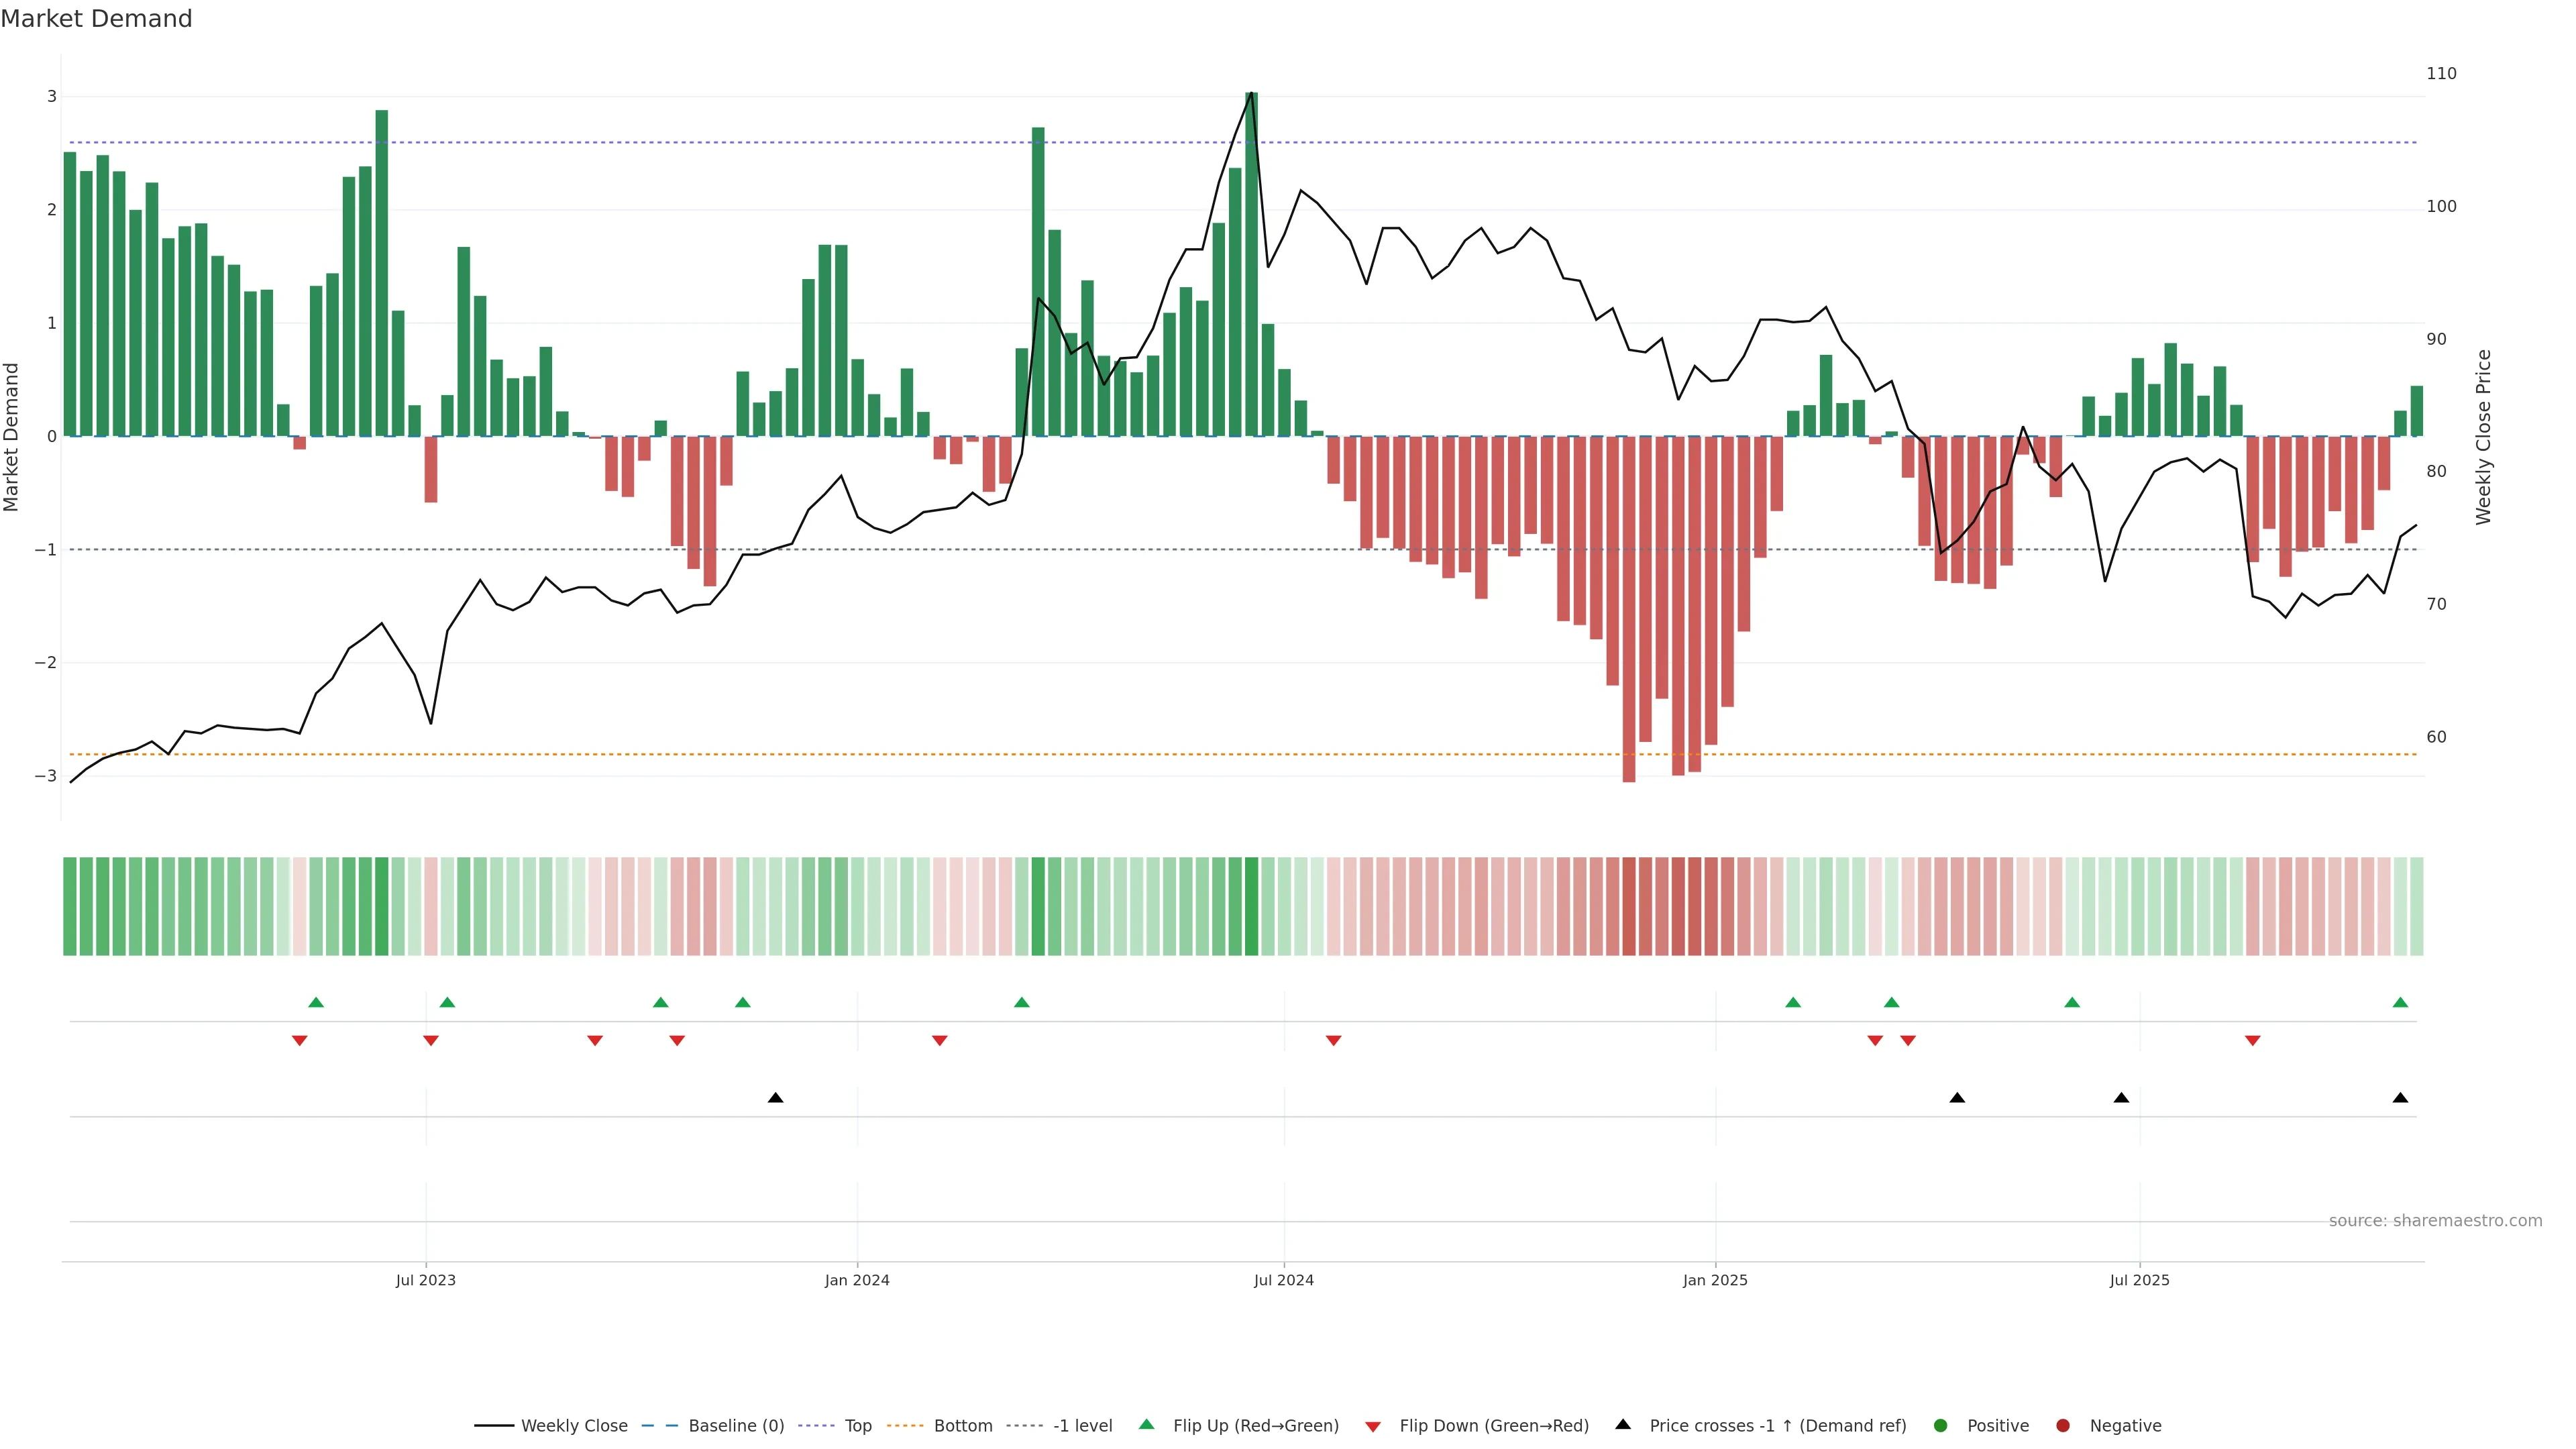The height and width of the screenshot is (1449, 2576).
Task: Click green Flip Up triangle legend icon
Action: pyautogui.click(x=1147, y=1425)
